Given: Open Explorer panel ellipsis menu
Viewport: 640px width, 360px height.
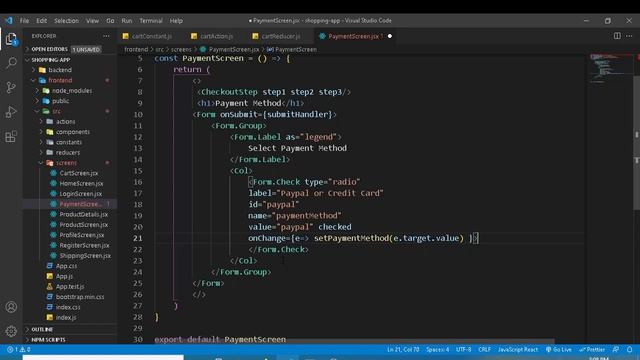Looking at the screenshot, I should tap(106, 36).
